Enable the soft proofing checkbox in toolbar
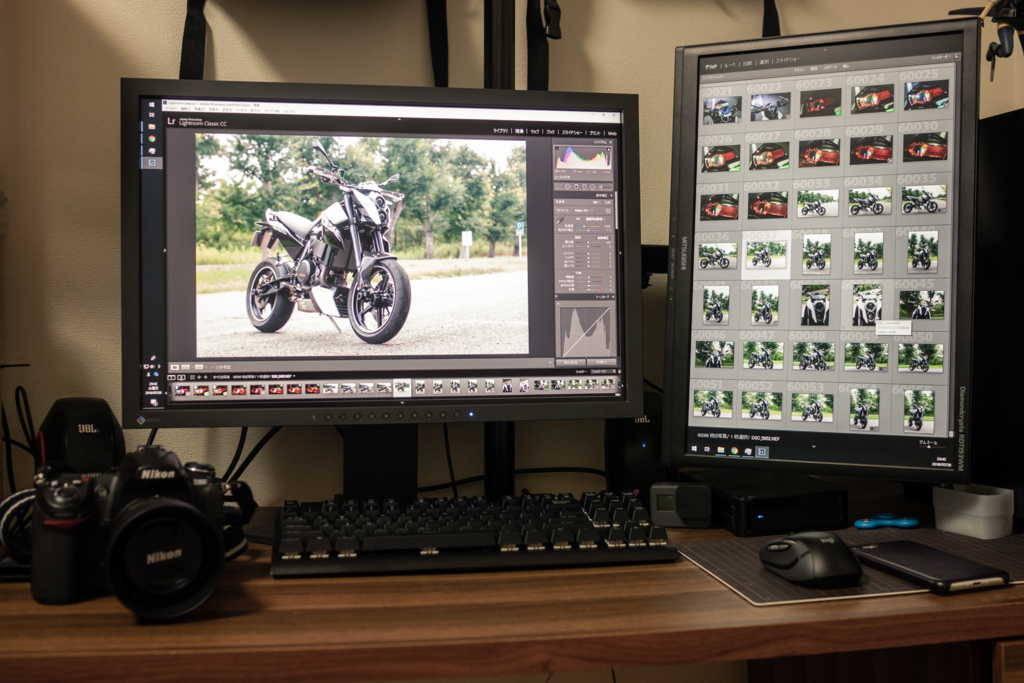The image size is (1024, 683). click(x=212, y=367)
